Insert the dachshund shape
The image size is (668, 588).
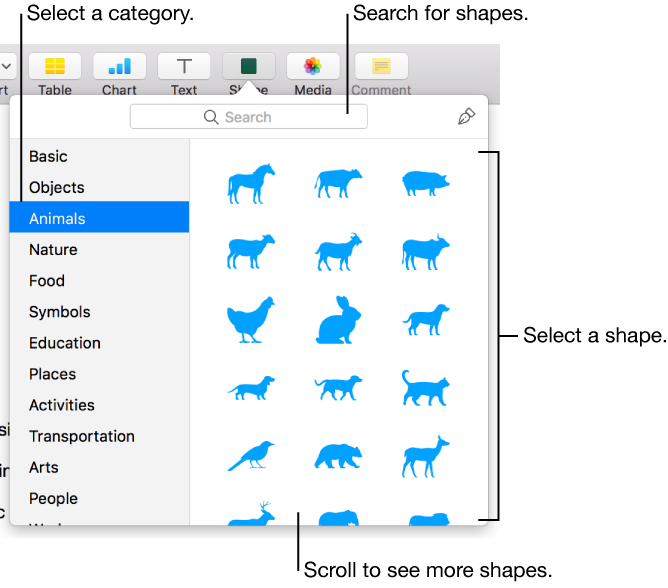[x=251, y=388]
